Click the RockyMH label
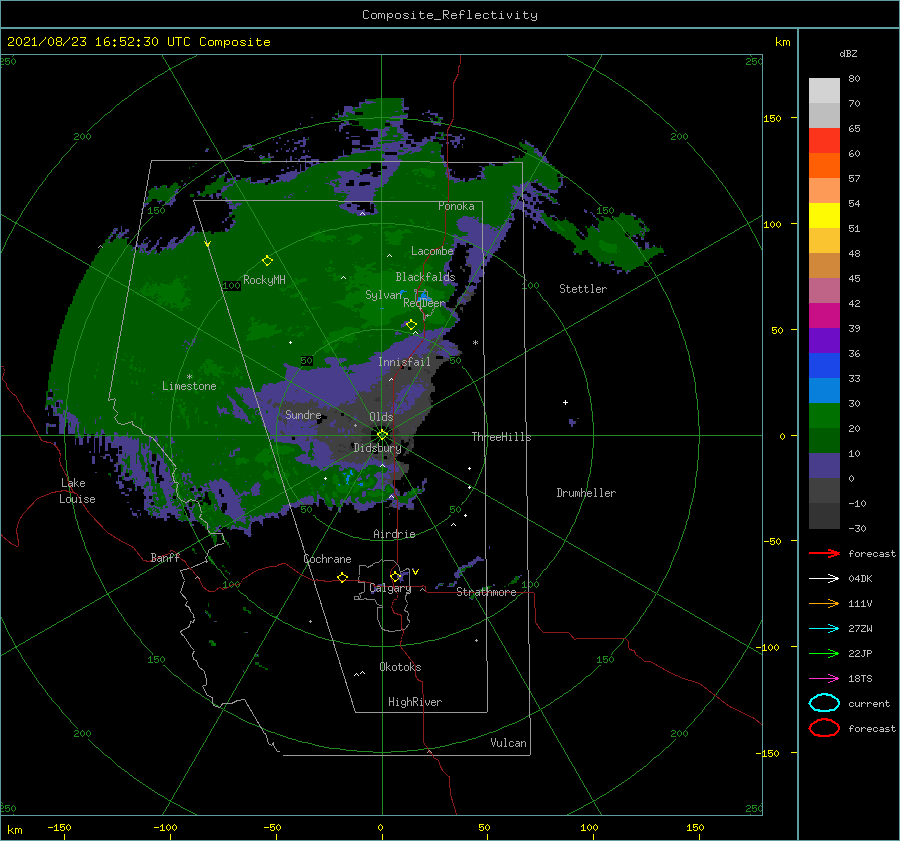This screenshot has height=841, width=900. (x=264, y=280)
